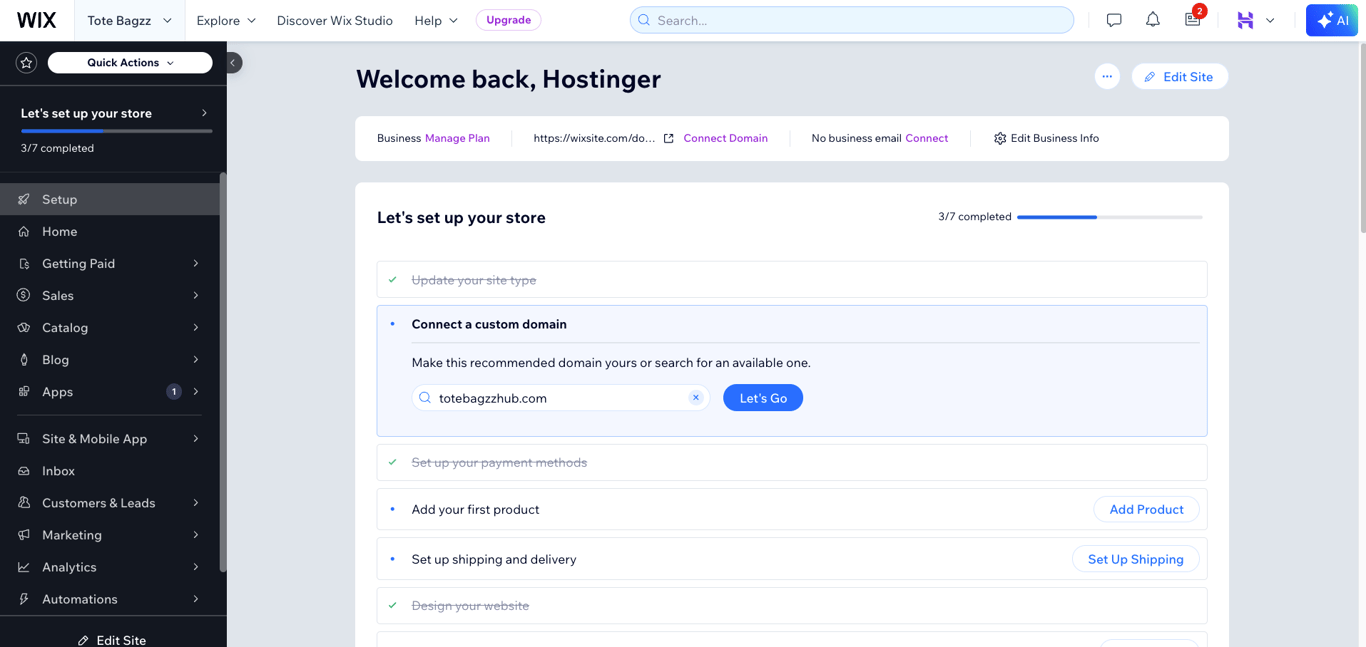
Task: Click the notifications bell icon
Action: (x=1152, y=19)
